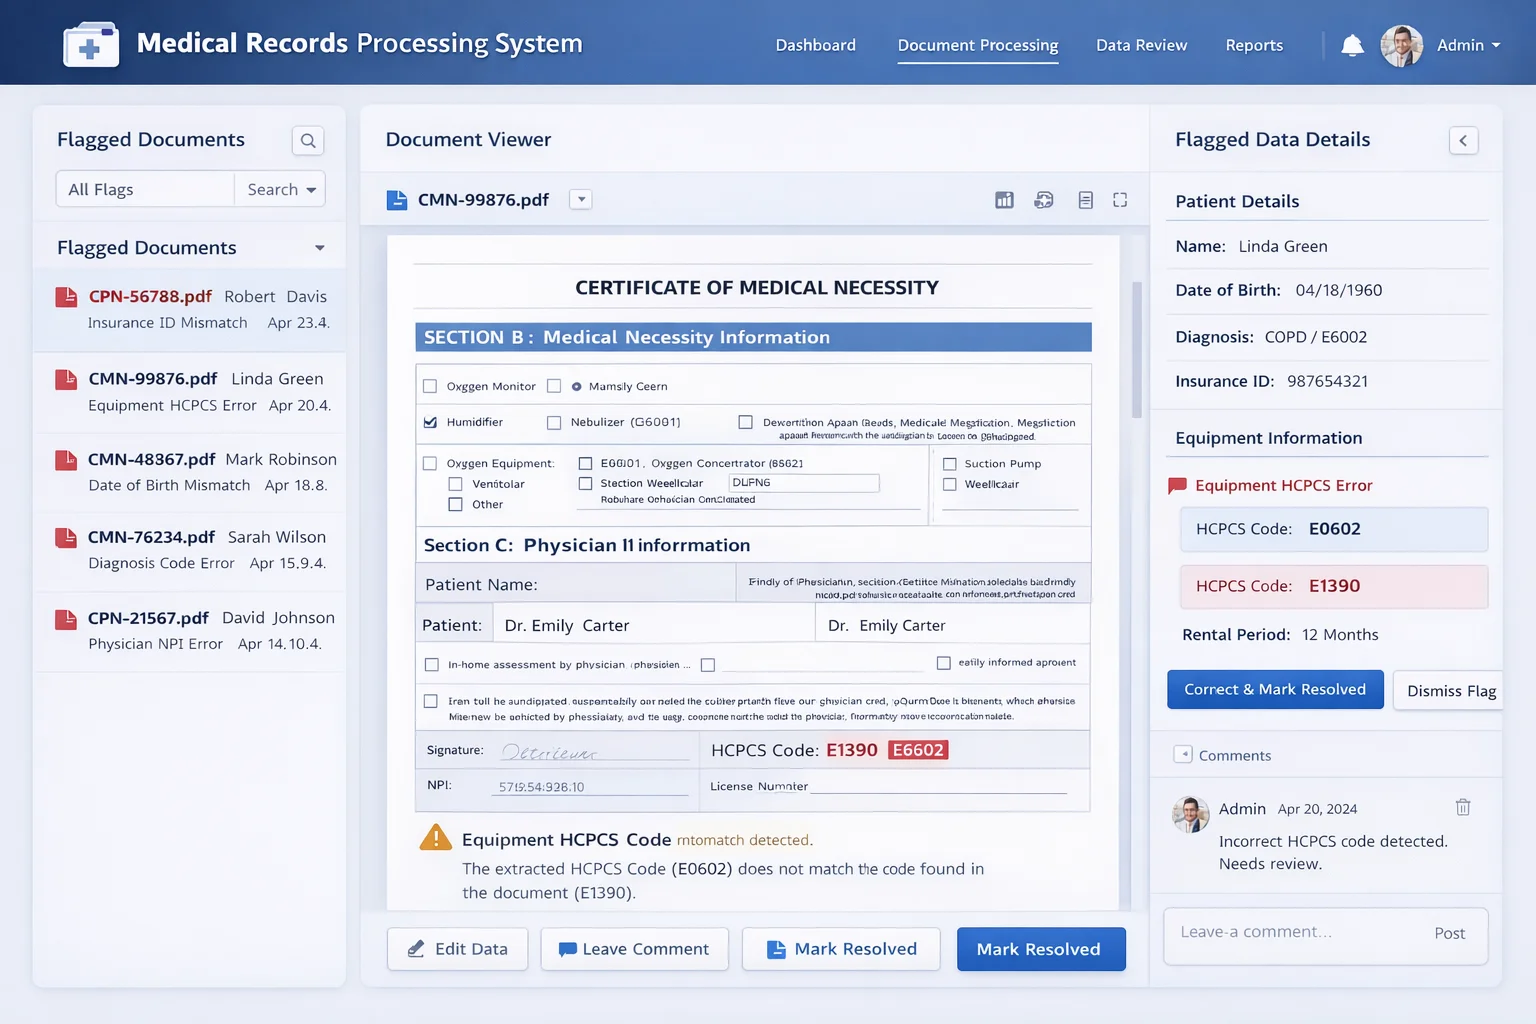
Task: Select the Mamsly Ceern radio button
Action: click(577, 387)
